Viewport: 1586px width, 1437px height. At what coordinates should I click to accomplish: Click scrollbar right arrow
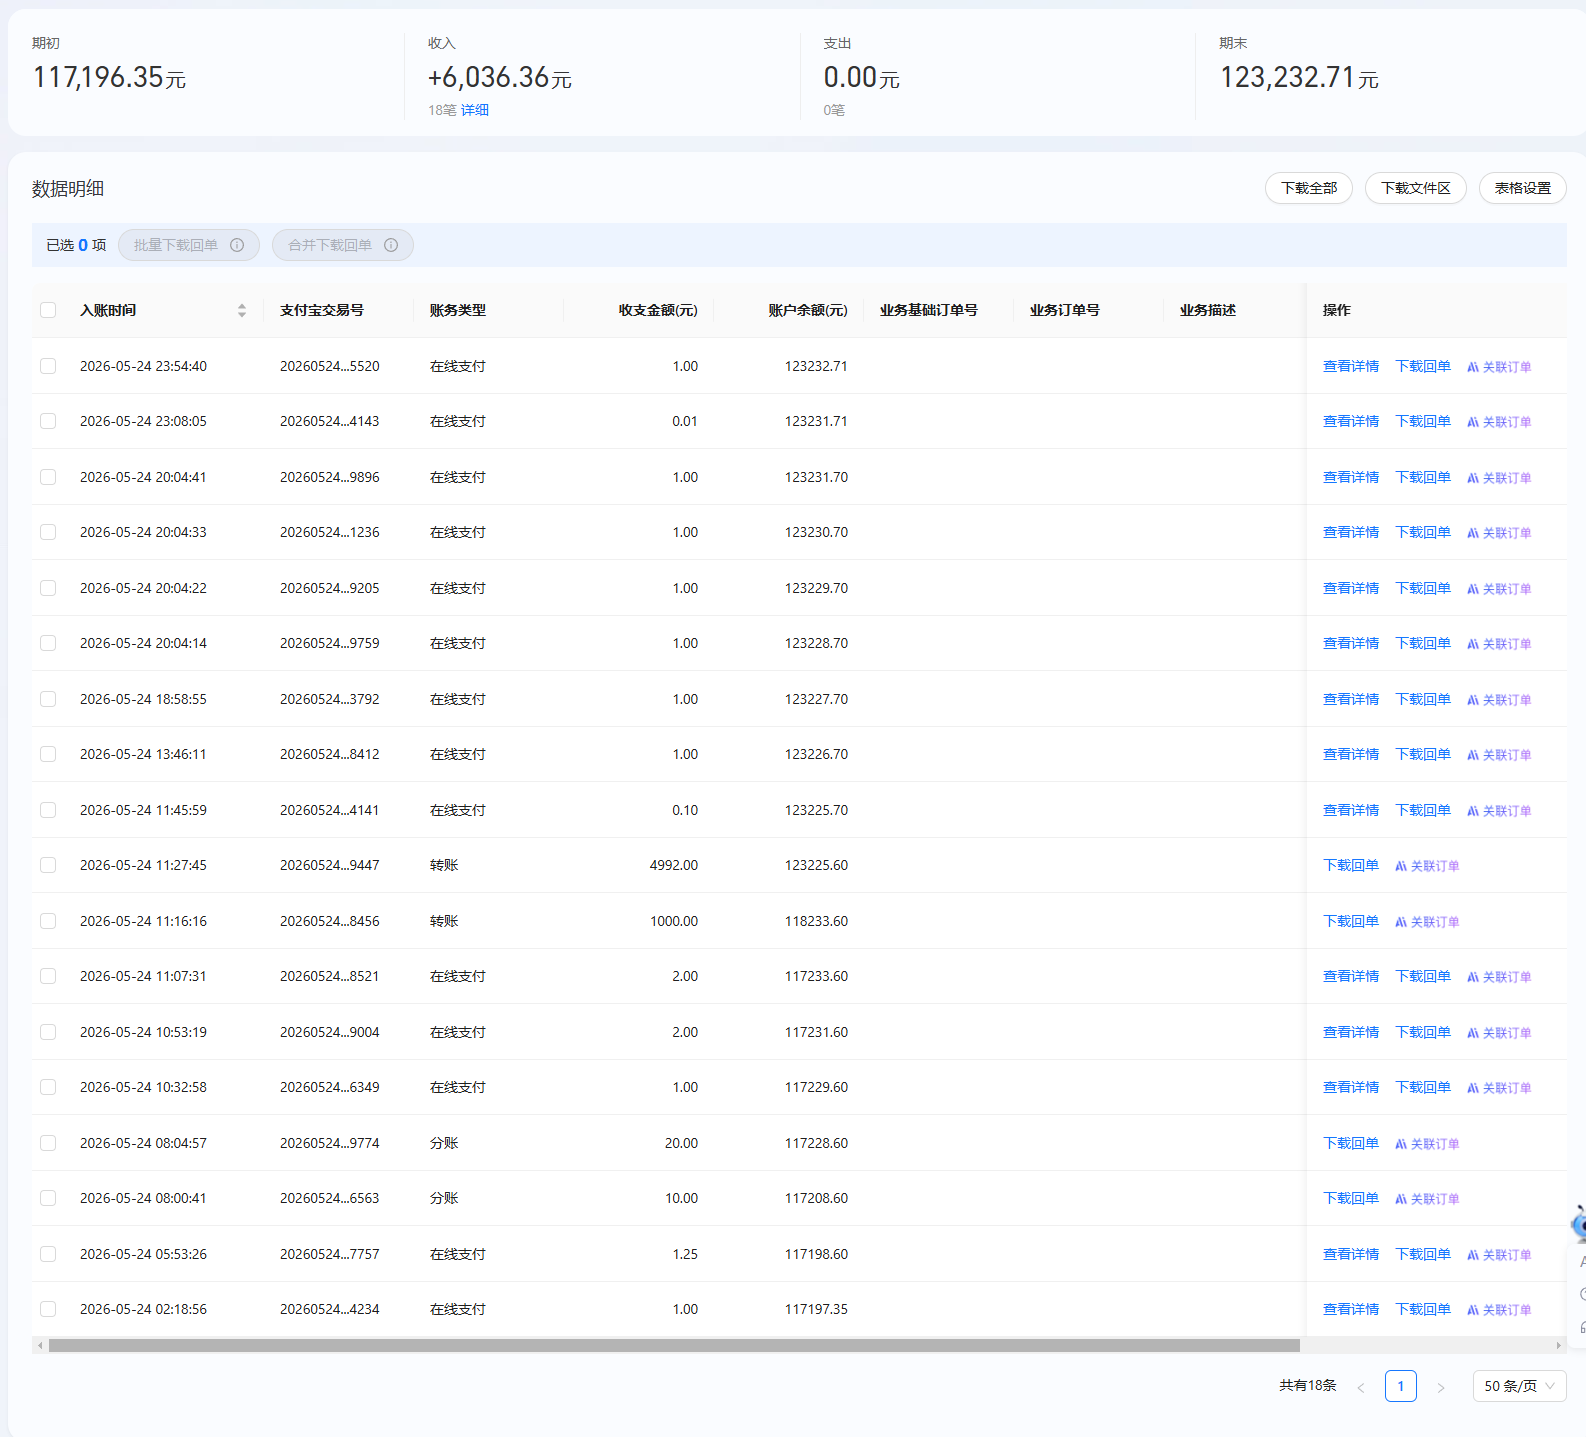click(1559, 1345)
